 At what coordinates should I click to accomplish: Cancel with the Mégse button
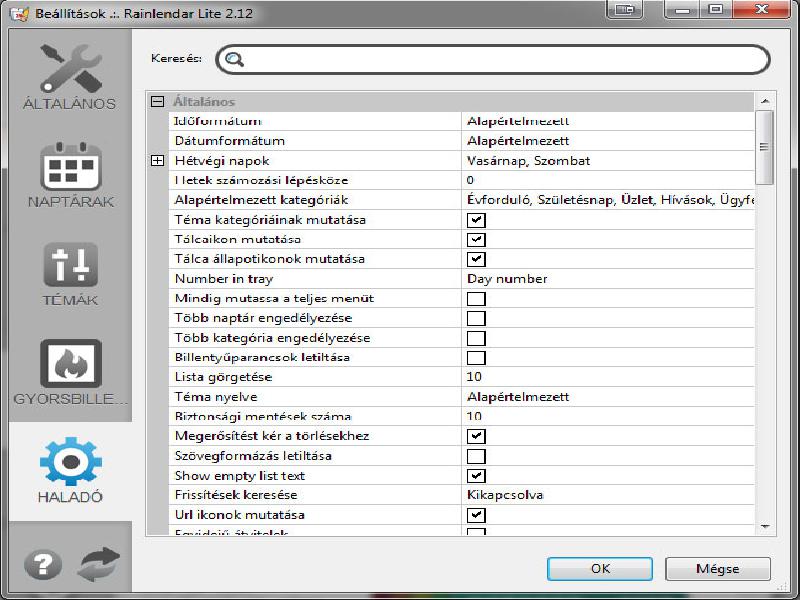[x=717, y=568]
